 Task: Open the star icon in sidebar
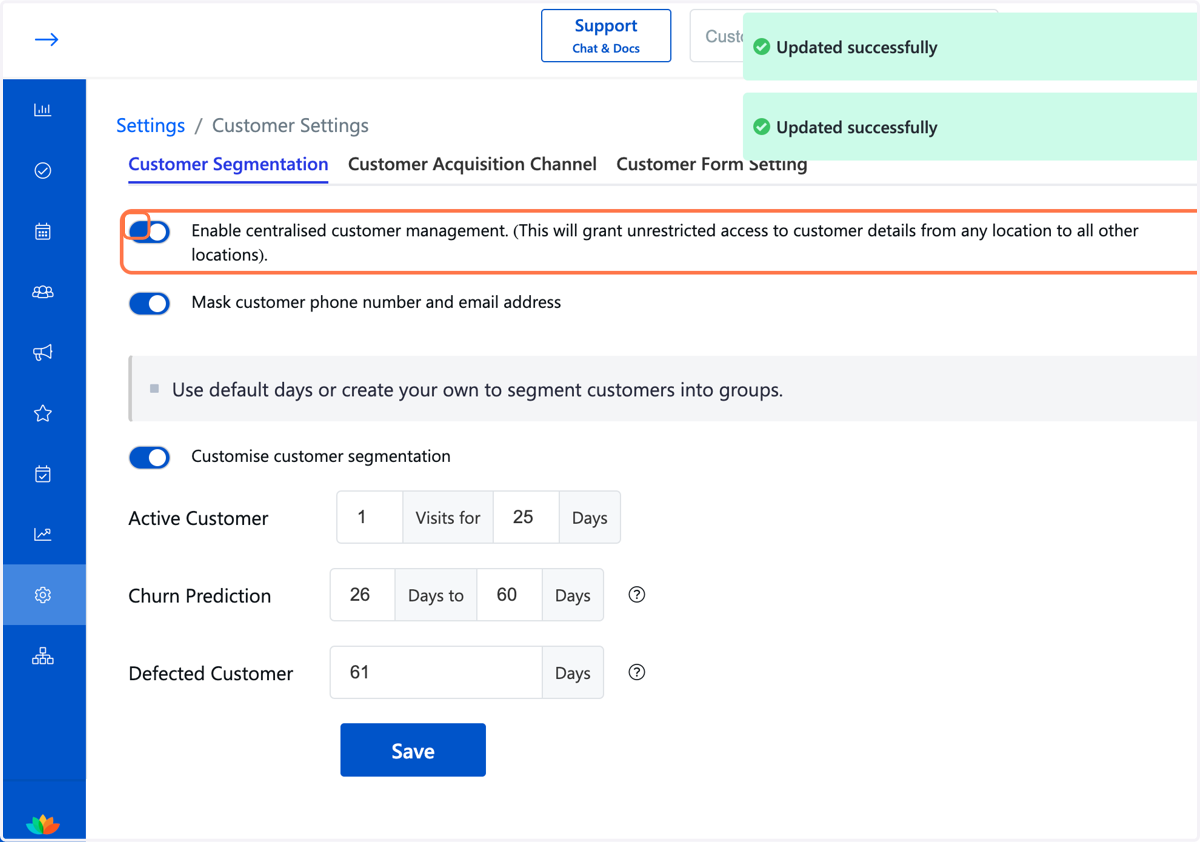43,413
